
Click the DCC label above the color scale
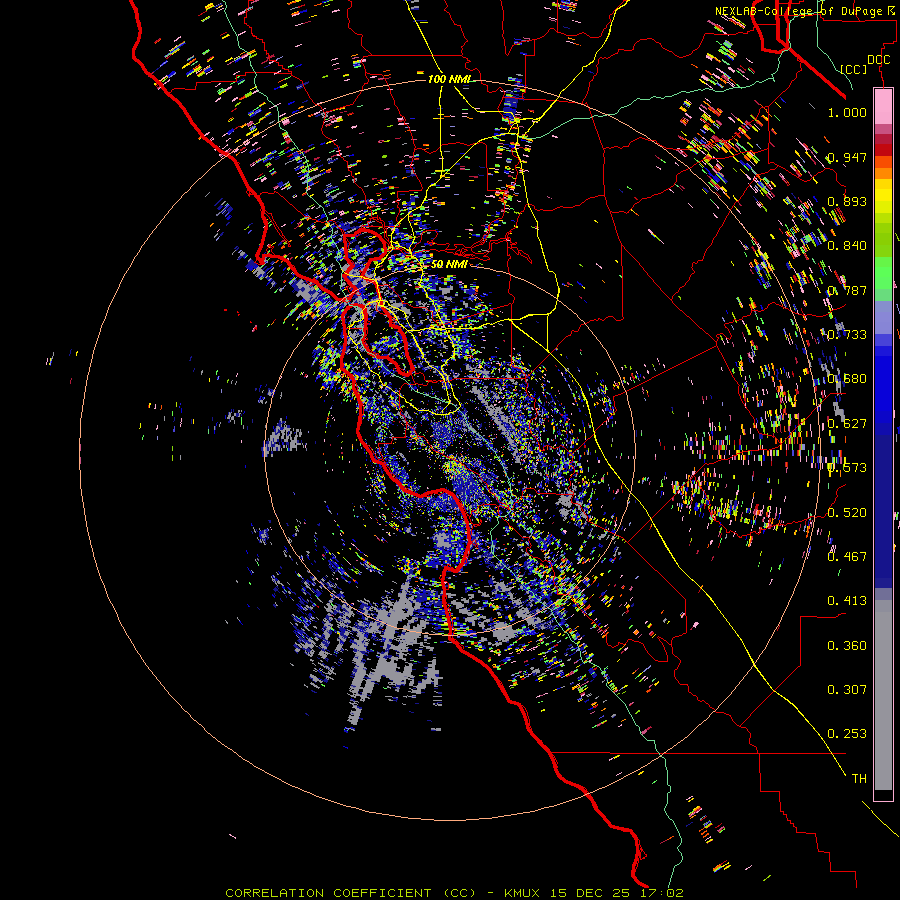(x=878, y=60)
